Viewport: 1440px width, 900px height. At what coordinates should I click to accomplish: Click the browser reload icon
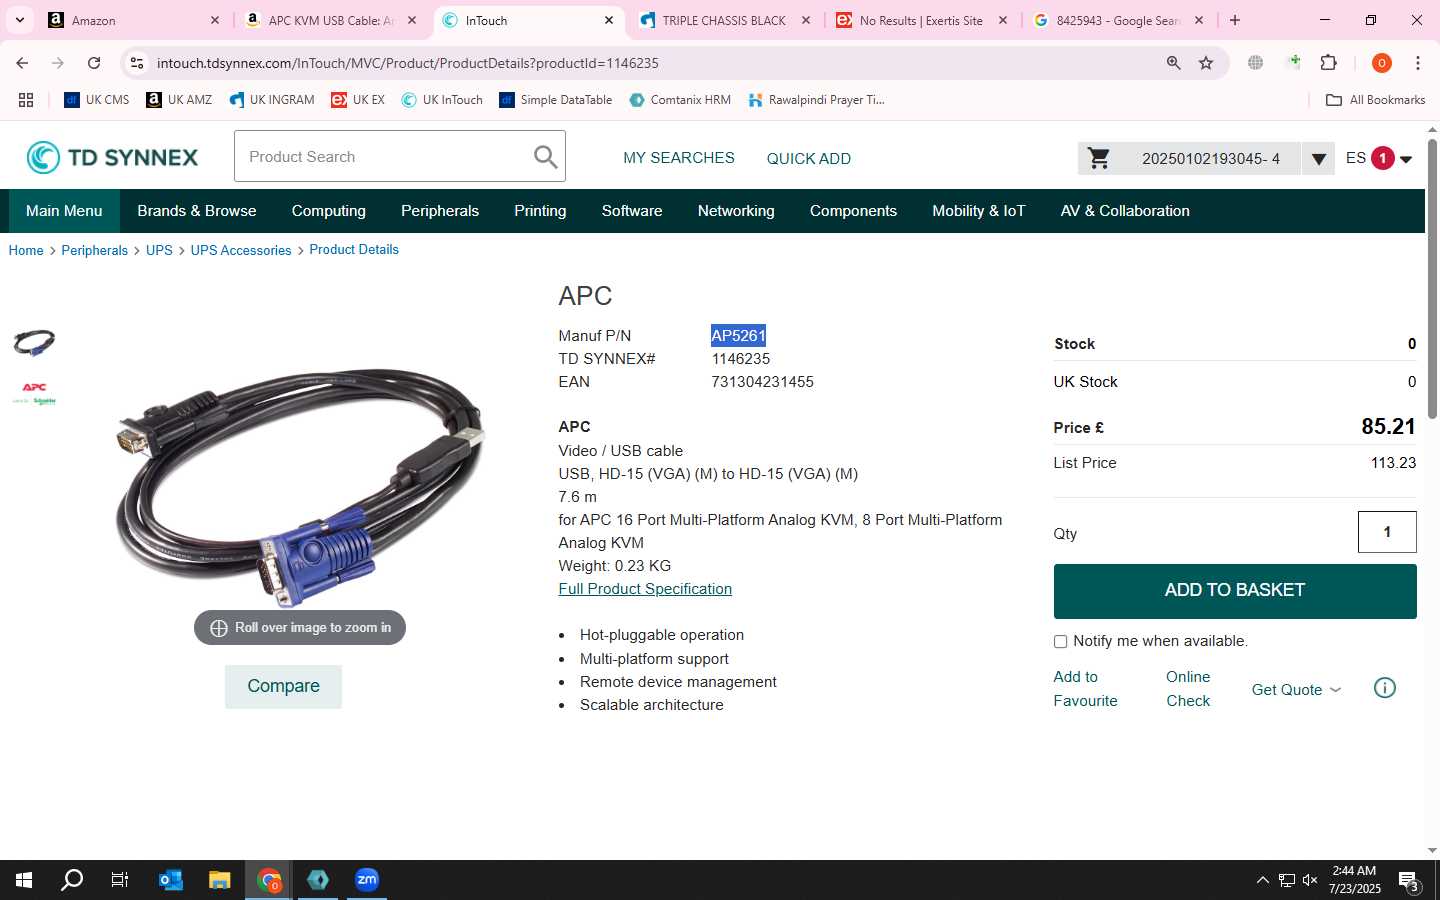tap(94, 63)
